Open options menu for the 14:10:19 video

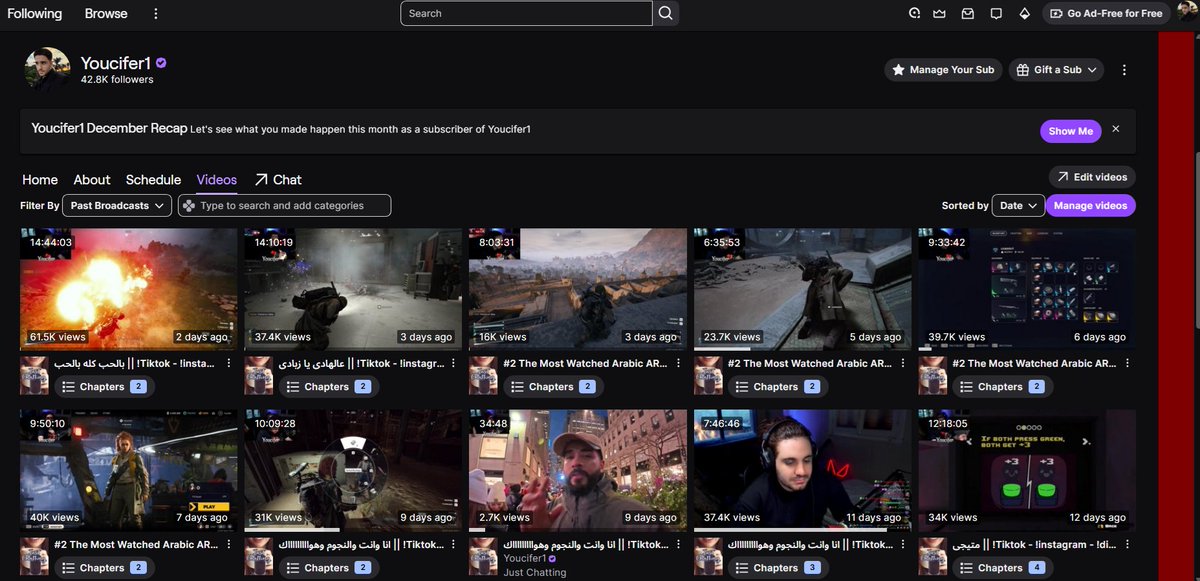click(454, 364)
